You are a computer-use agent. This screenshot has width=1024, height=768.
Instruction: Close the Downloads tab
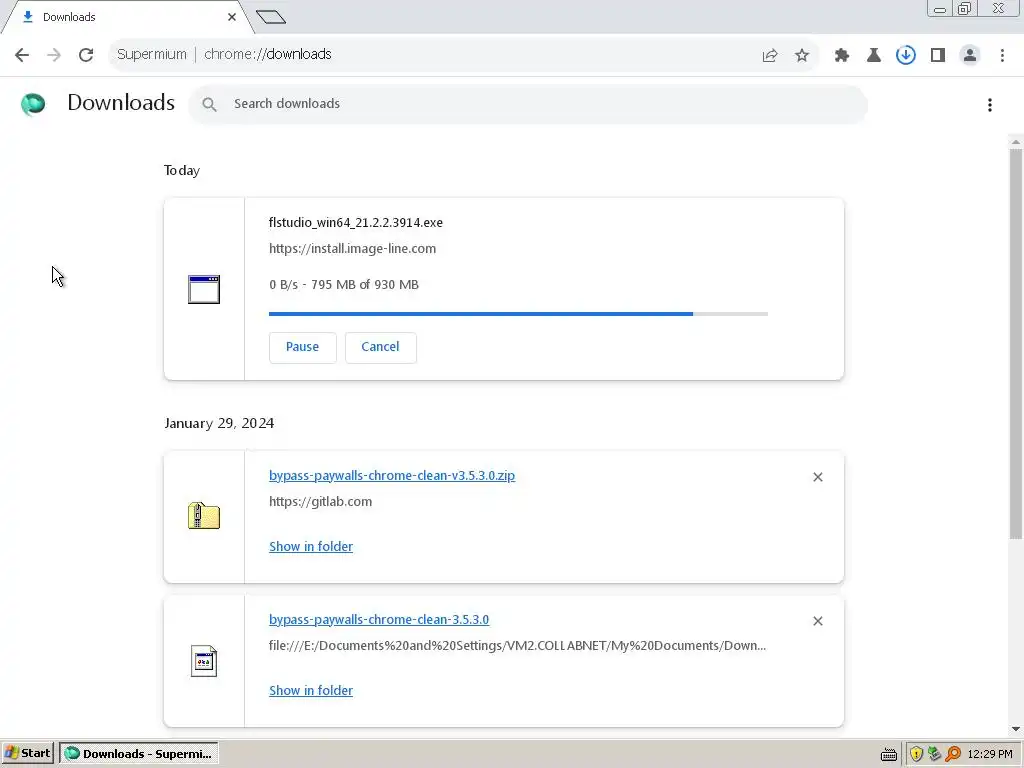232,17
